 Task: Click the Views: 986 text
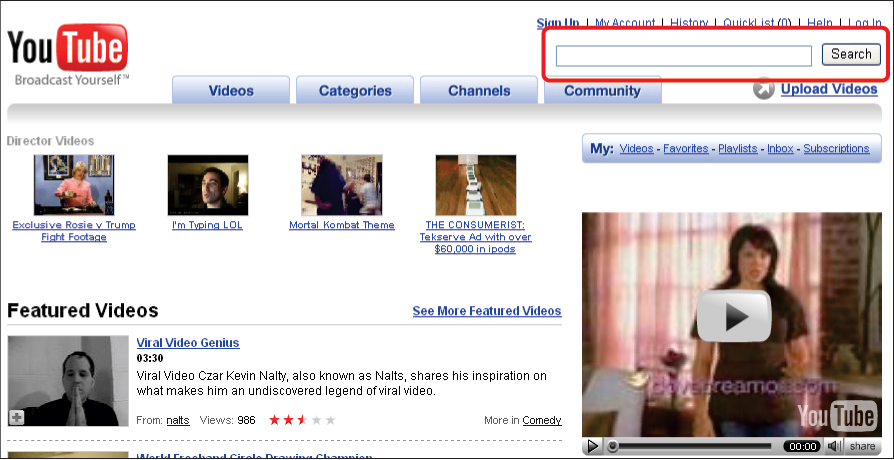(x=227, y=421)
